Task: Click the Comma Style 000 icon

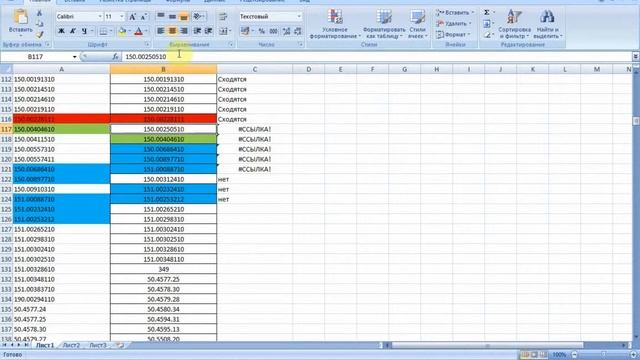Action: (x=273, y=31)
